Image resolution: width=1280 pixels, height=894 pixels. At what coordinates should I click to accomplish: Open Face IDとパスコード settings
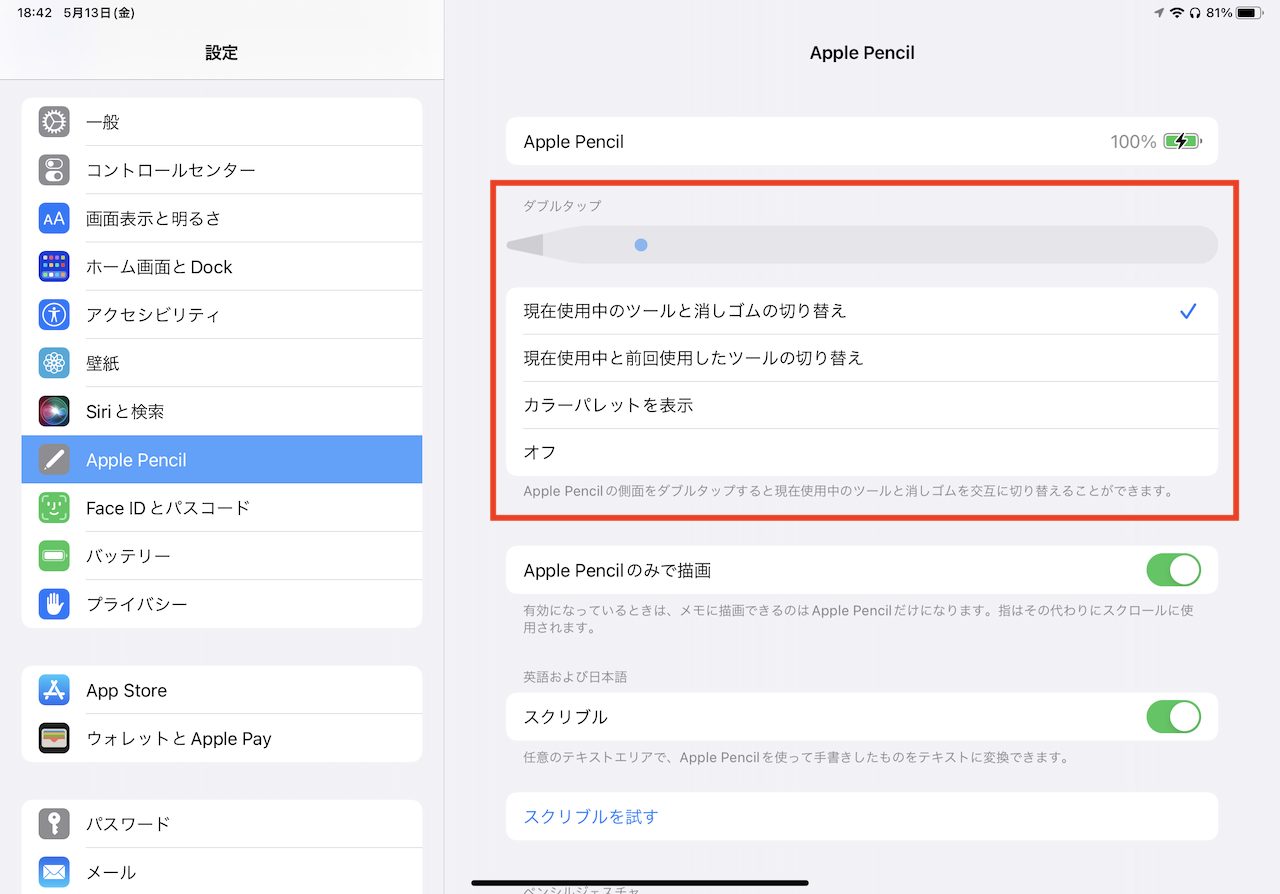tap(222, 508)
